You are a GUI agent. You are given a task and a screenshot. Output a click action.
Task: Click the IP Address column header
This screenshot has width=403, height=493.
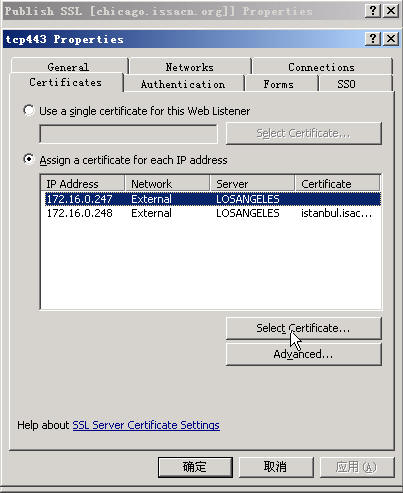point(83,184)
